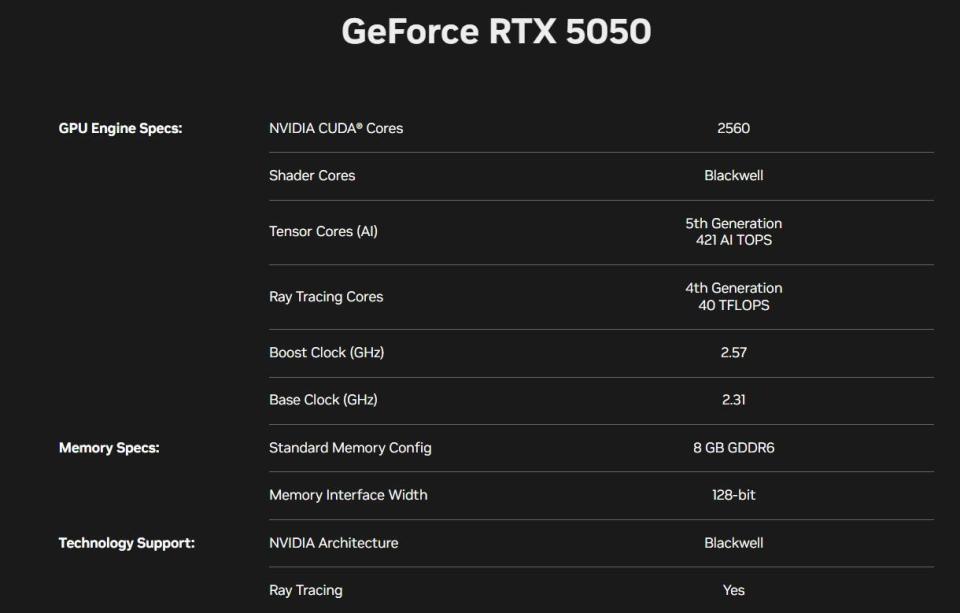
Task: Click the NVIDIA CUDA Cores row label
Action: 336,129
